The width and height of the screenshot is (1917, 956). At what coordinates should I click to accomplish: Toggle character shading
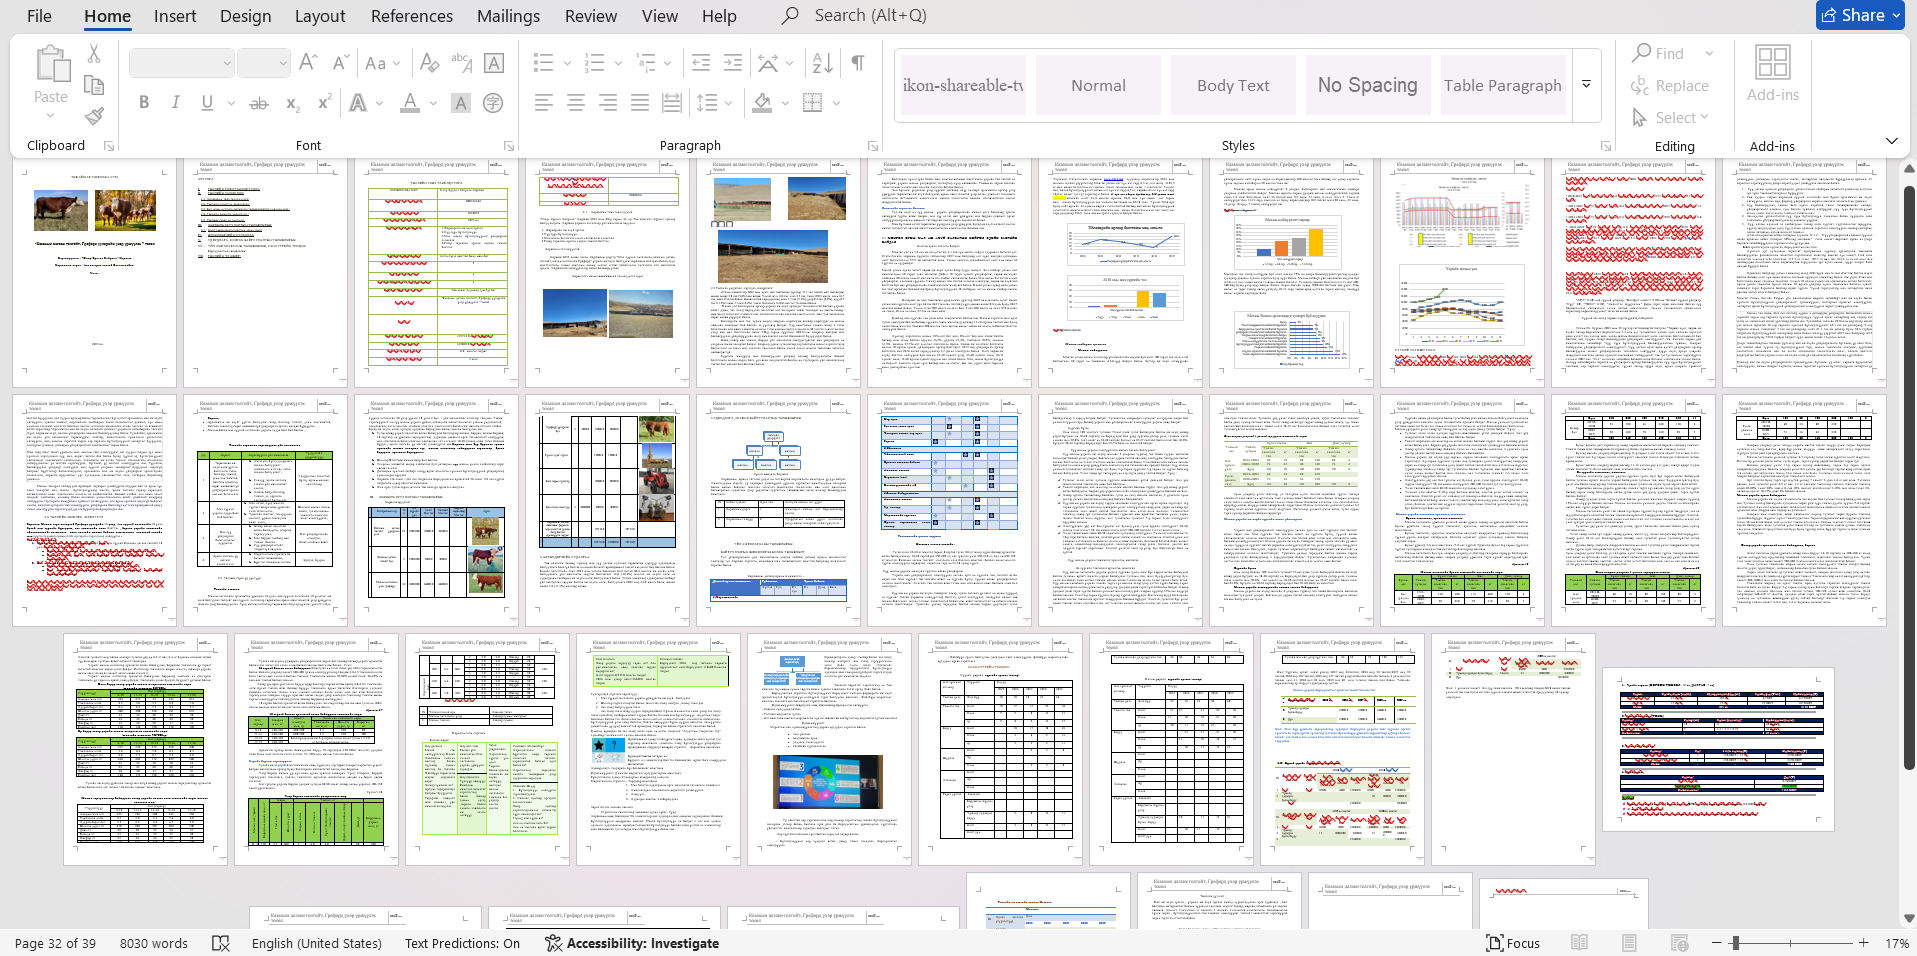[461, 103]
